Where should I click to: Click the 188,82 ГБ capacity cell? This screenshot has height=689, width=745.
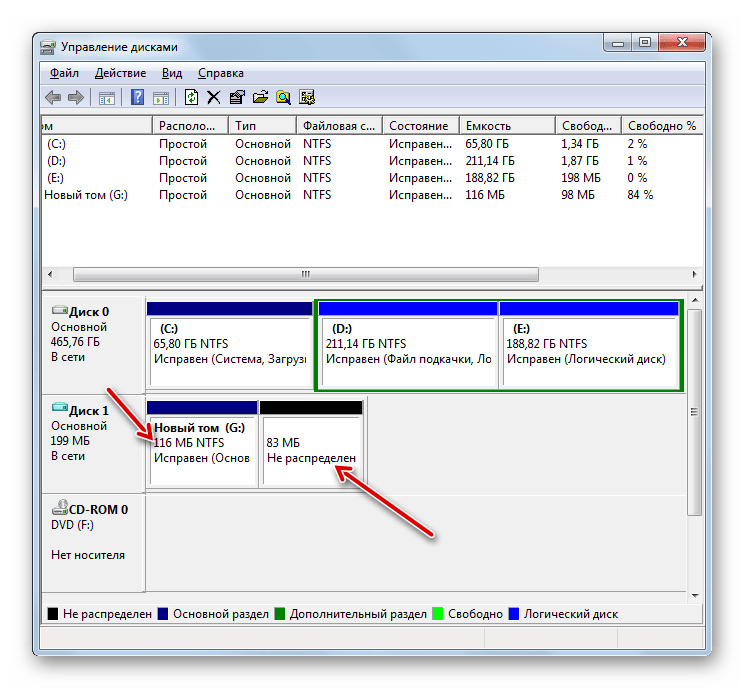489,178
